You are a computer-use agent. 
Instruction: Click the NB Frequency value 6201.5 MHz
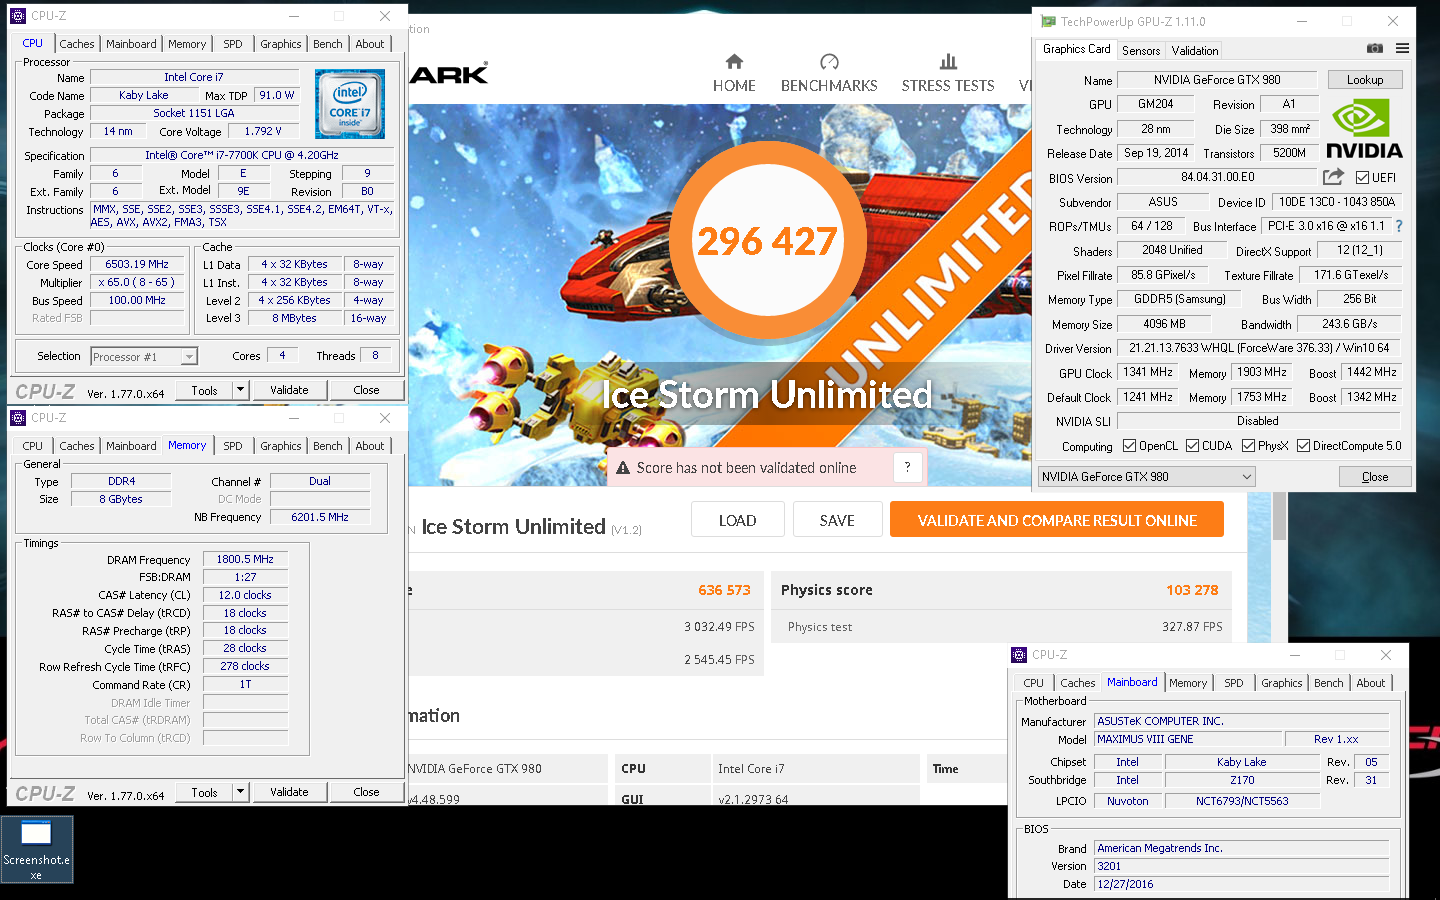[320, 517]
